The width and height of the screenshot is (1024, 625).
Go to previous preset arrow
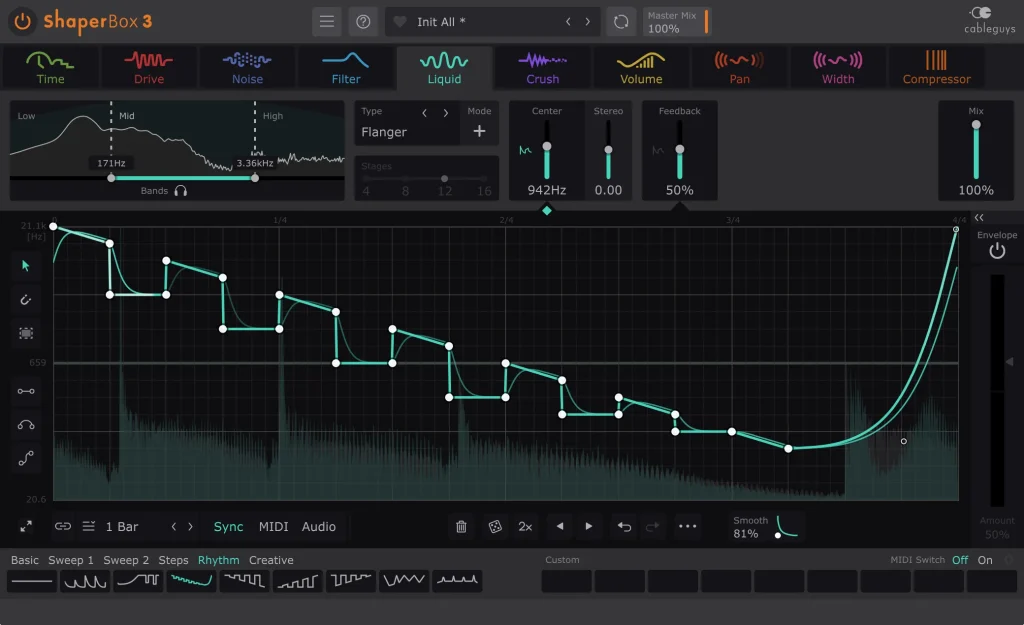[x=568, y=22]
